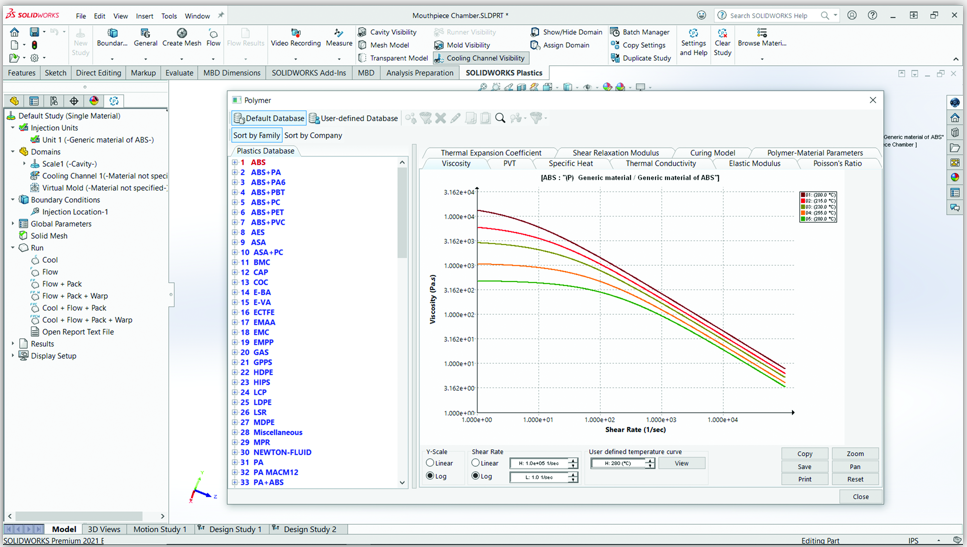Open Settings and Help
Screen dimensions: 967x547
coord(694,42)
